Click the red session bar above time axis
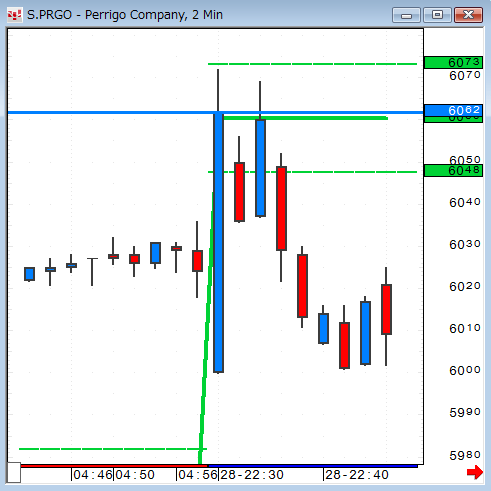The width and height of the screenshot is (491, 491). click(x=114, y=466)
